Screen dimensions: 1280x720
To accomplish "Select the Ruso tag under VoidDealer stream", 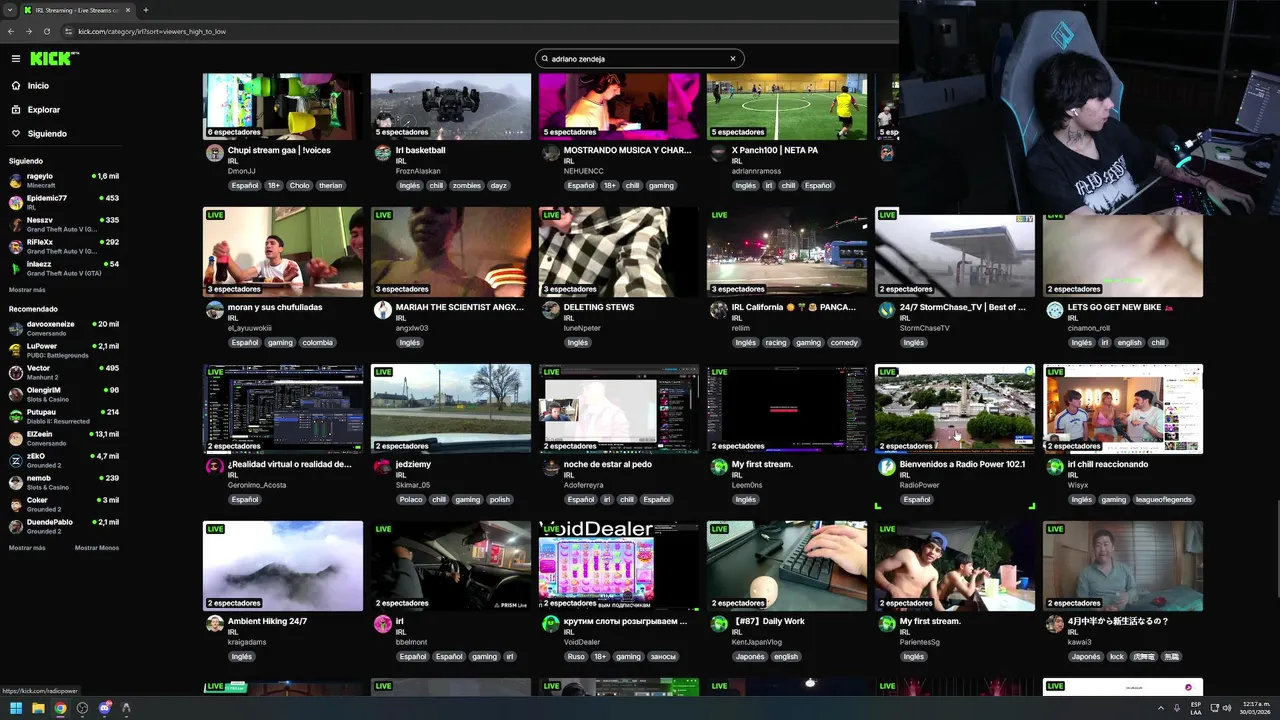I will (x=576, y=657).
